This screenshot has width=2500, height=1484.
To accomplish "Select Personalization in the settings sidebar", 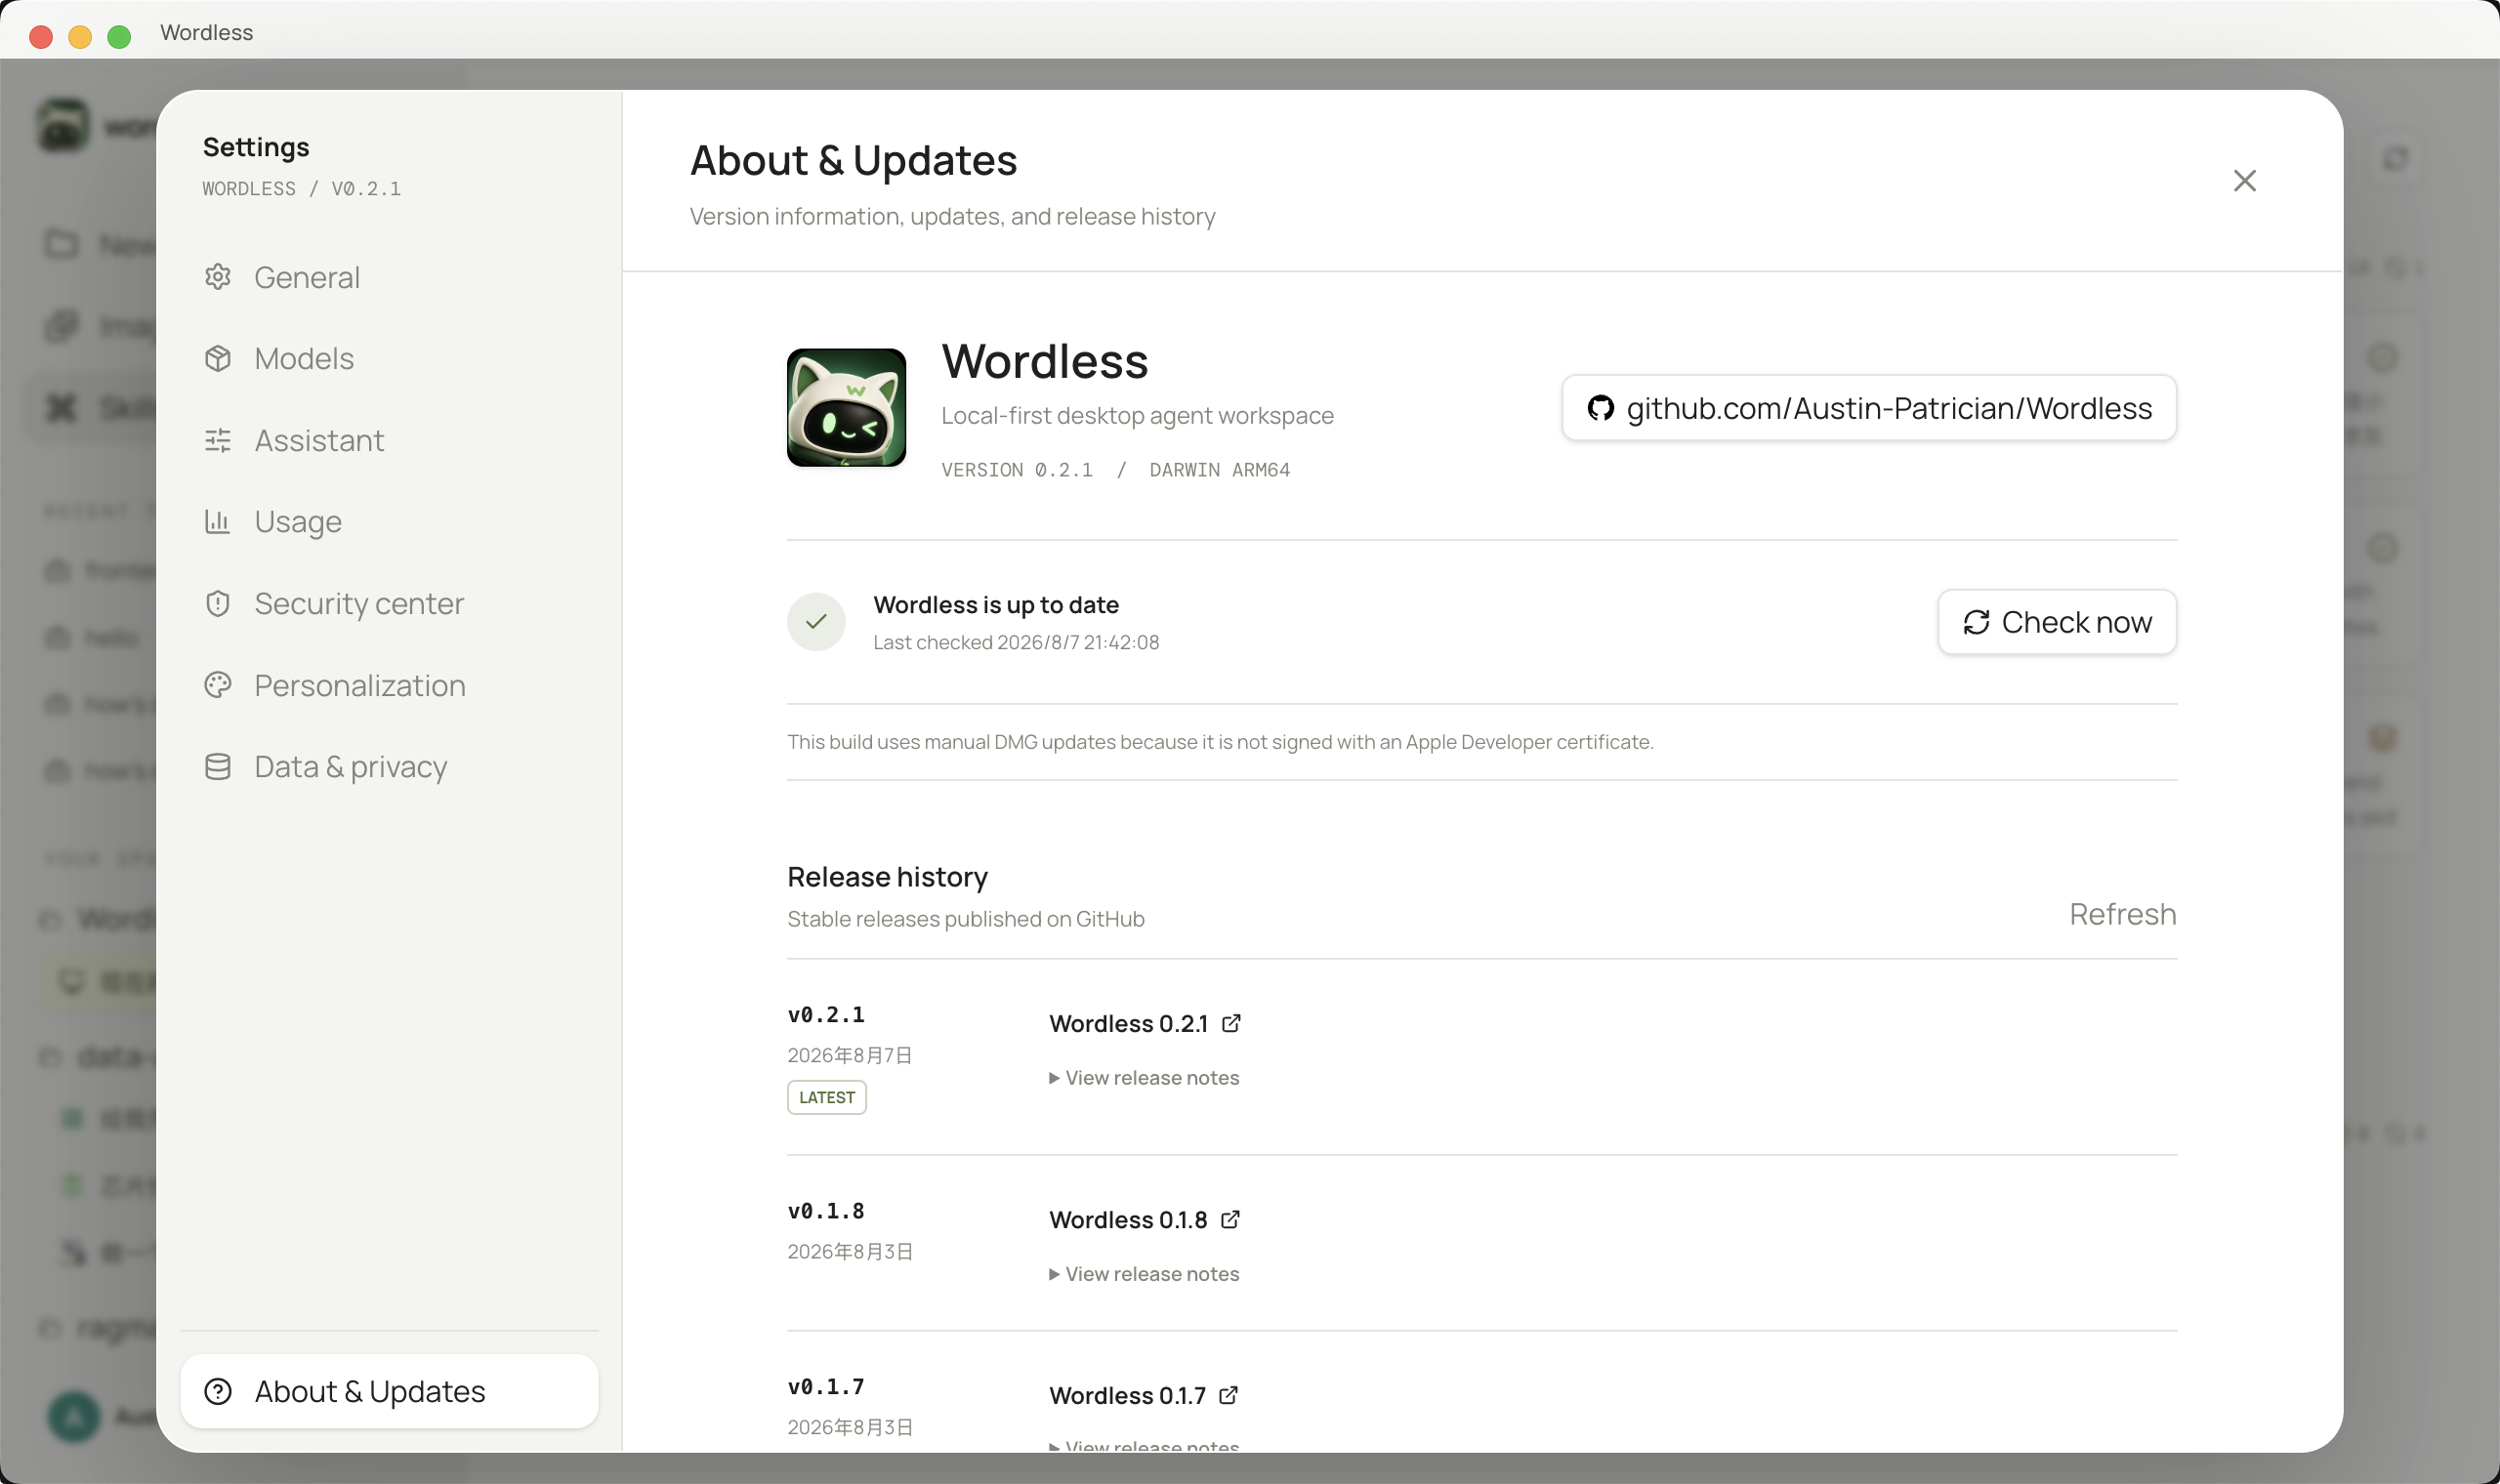I will tap(389, 685).
